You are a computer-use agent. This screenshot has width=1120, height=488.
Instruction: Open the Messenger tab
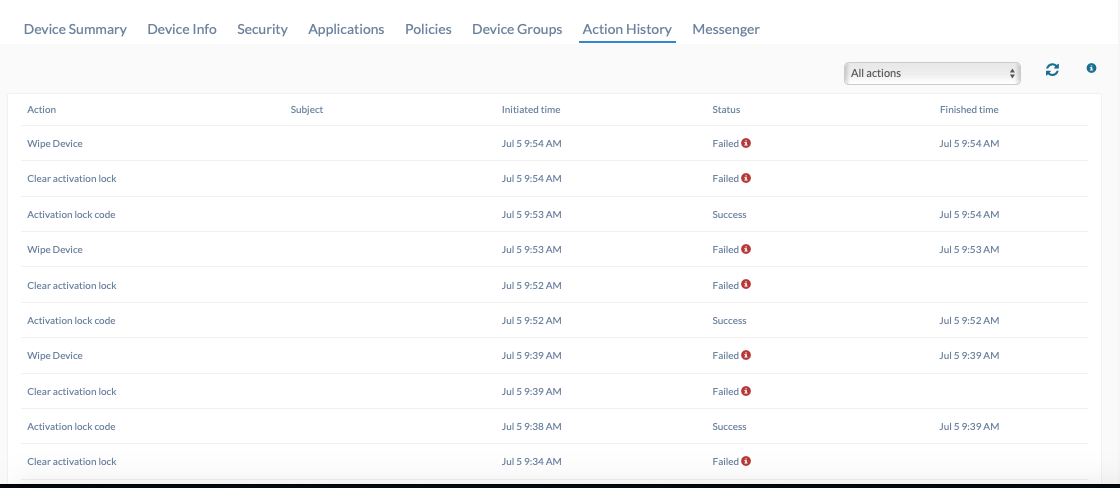click(726, 29)
